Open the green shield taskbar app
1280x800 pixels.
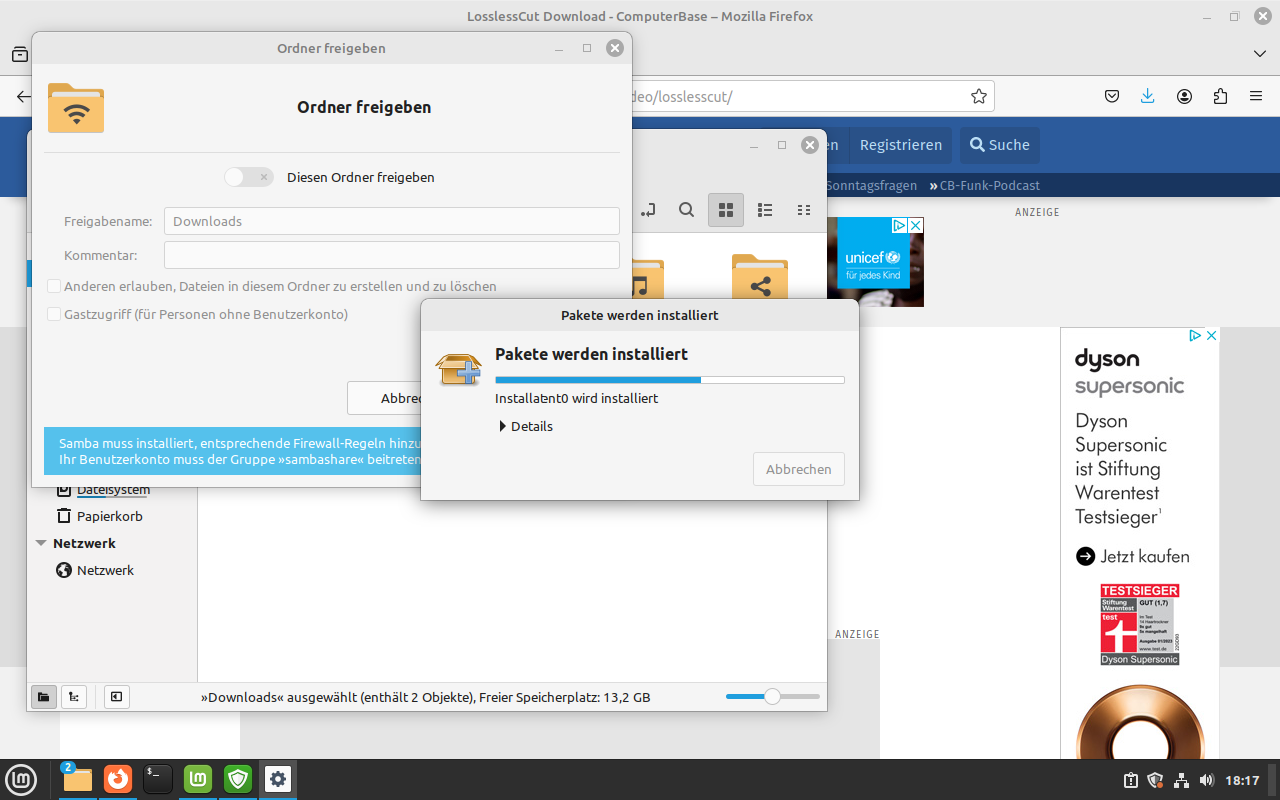pyautogui.click(x=238, y=779)
